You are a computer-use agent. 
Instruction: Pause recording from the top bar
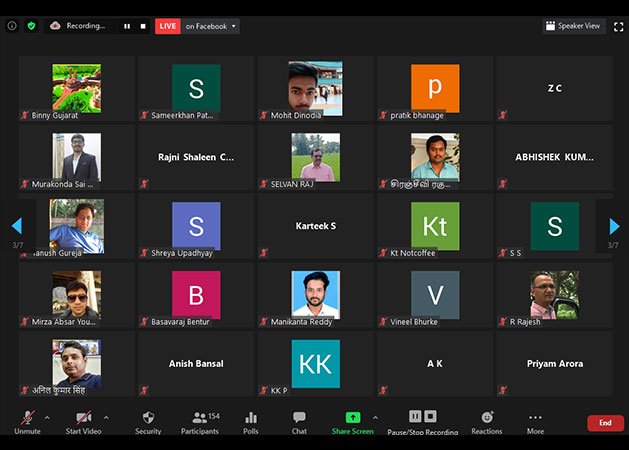(127, 26)
